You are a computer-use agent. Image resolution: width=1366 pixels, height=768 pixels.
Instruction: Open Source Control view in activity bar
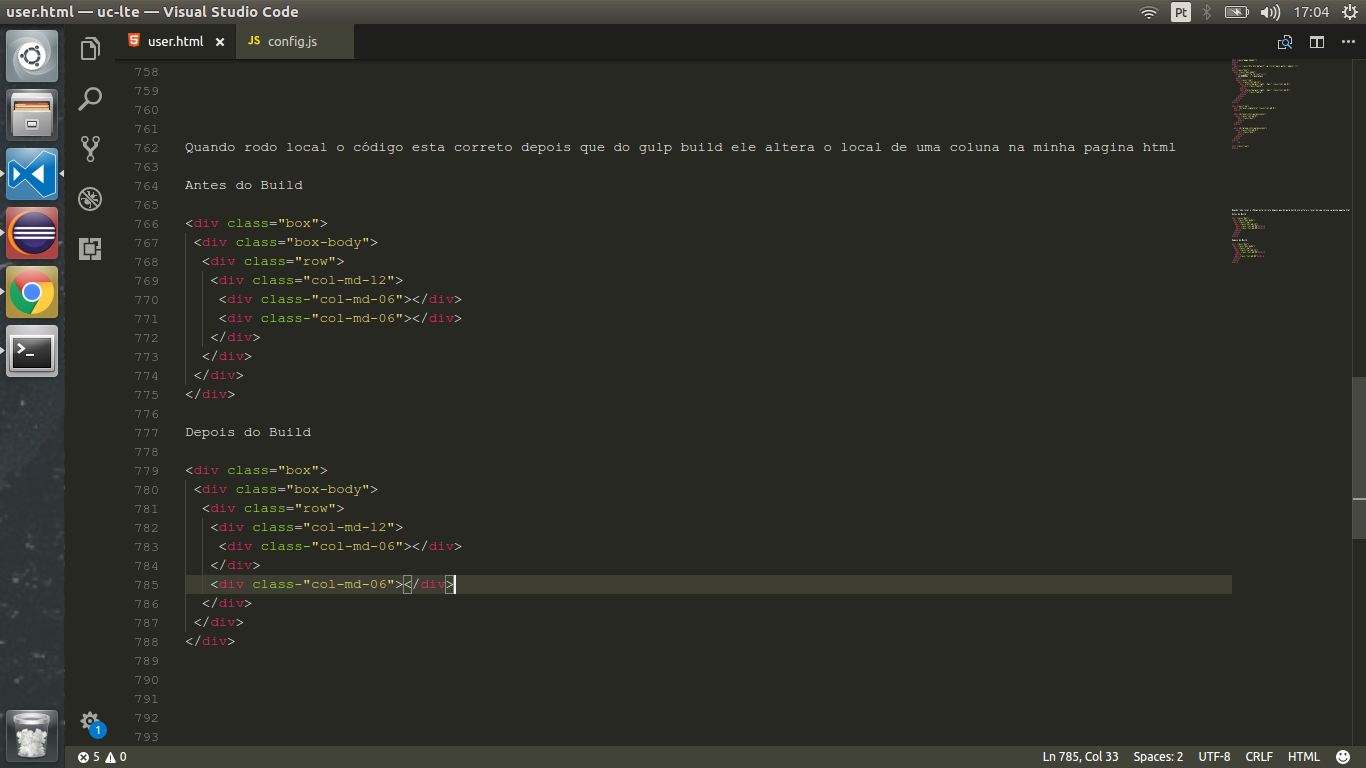pyautogui.click(x=90, y=148)
